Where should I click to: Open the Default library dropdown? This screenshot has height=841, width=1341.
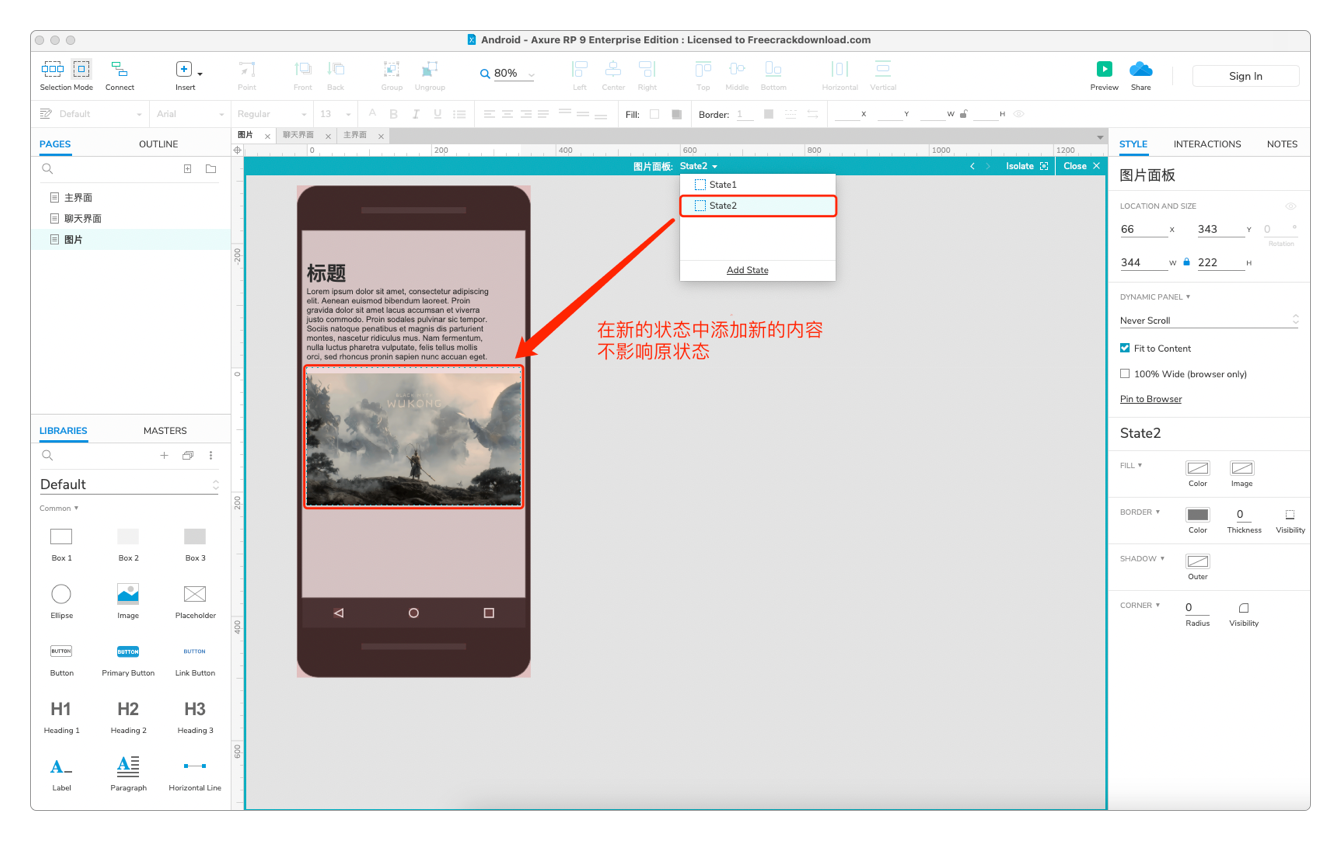[129, 484]
